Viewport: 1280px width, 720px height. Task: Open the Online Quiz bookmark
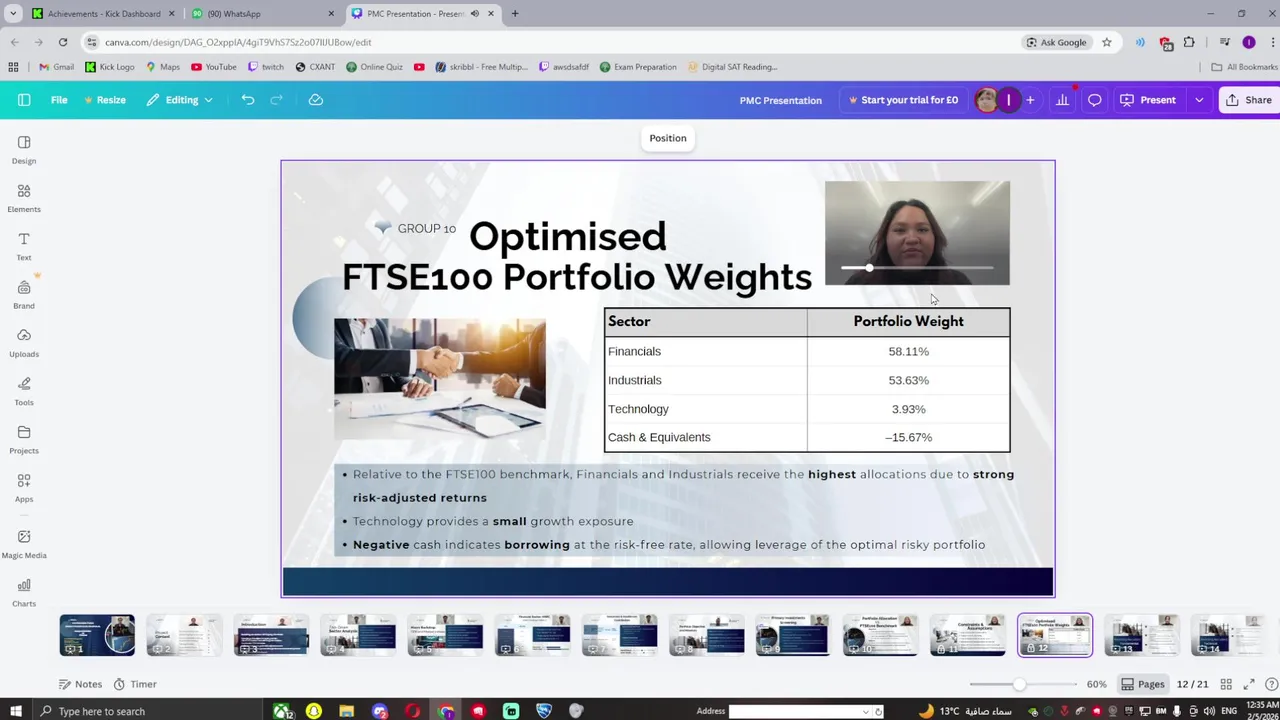pyautogui.click(x=374, y=67)
